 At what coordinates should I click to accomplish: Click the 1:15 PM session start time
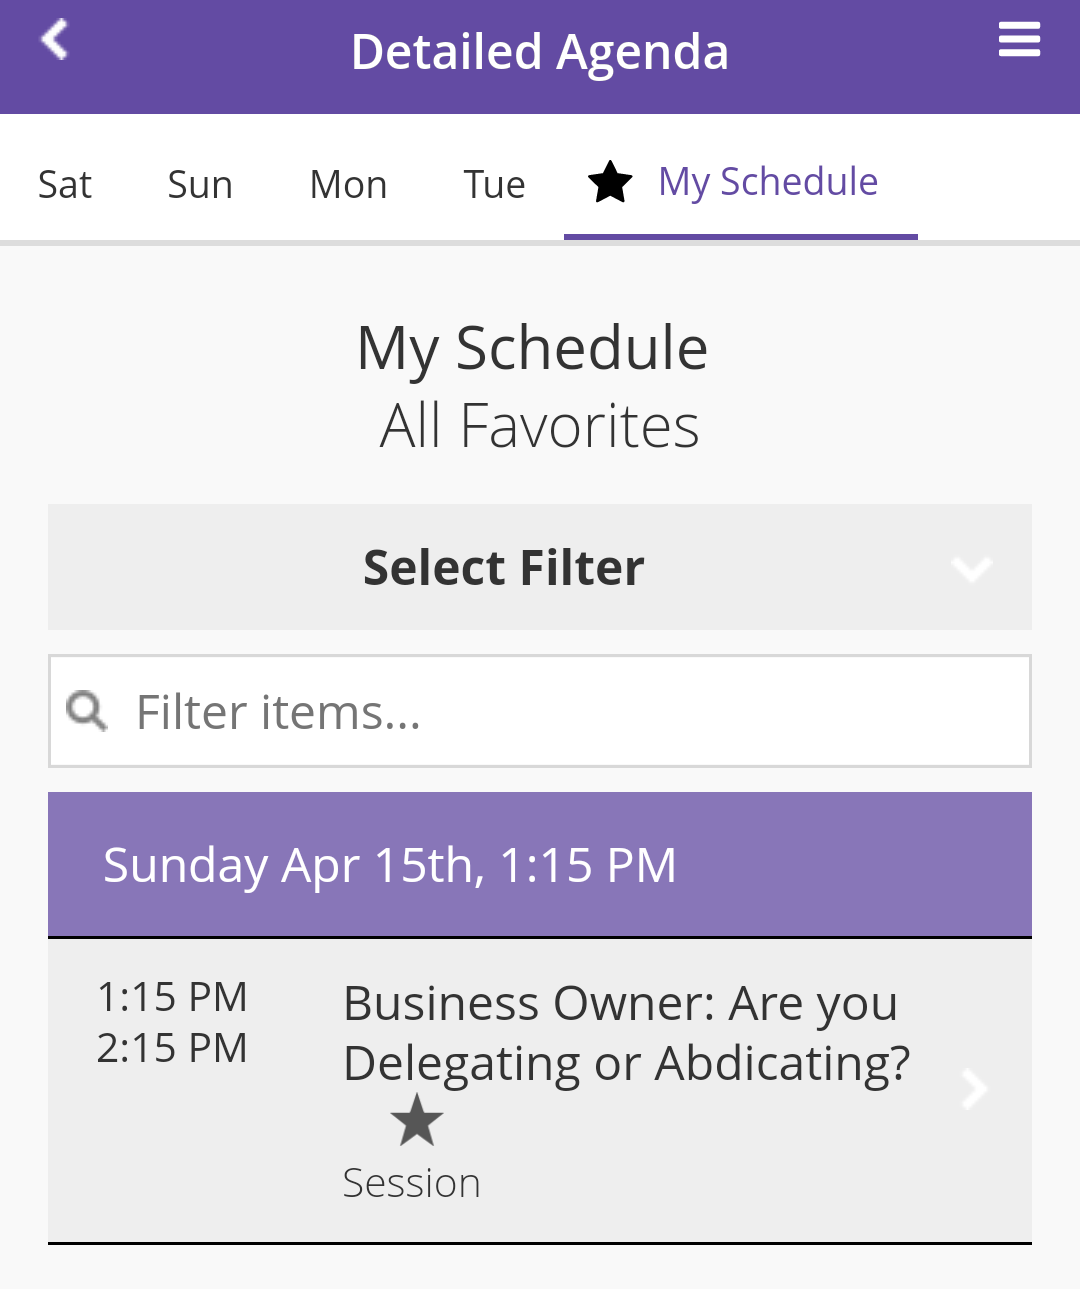click(172, 997)
